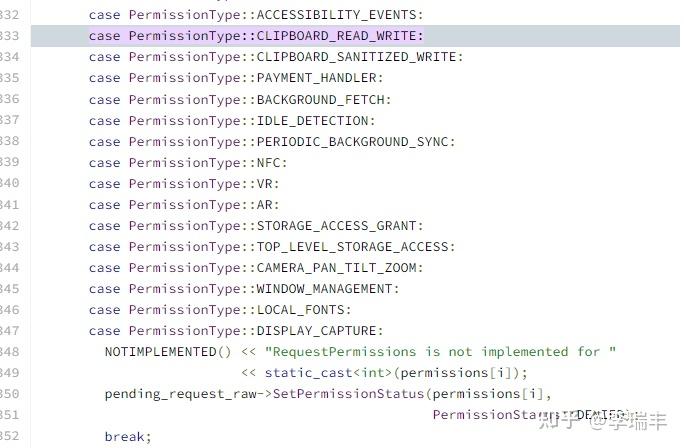Click line number 334 in the gutter
The height and width of the screenshot is (448, 684).
click(x=12, y=57)
